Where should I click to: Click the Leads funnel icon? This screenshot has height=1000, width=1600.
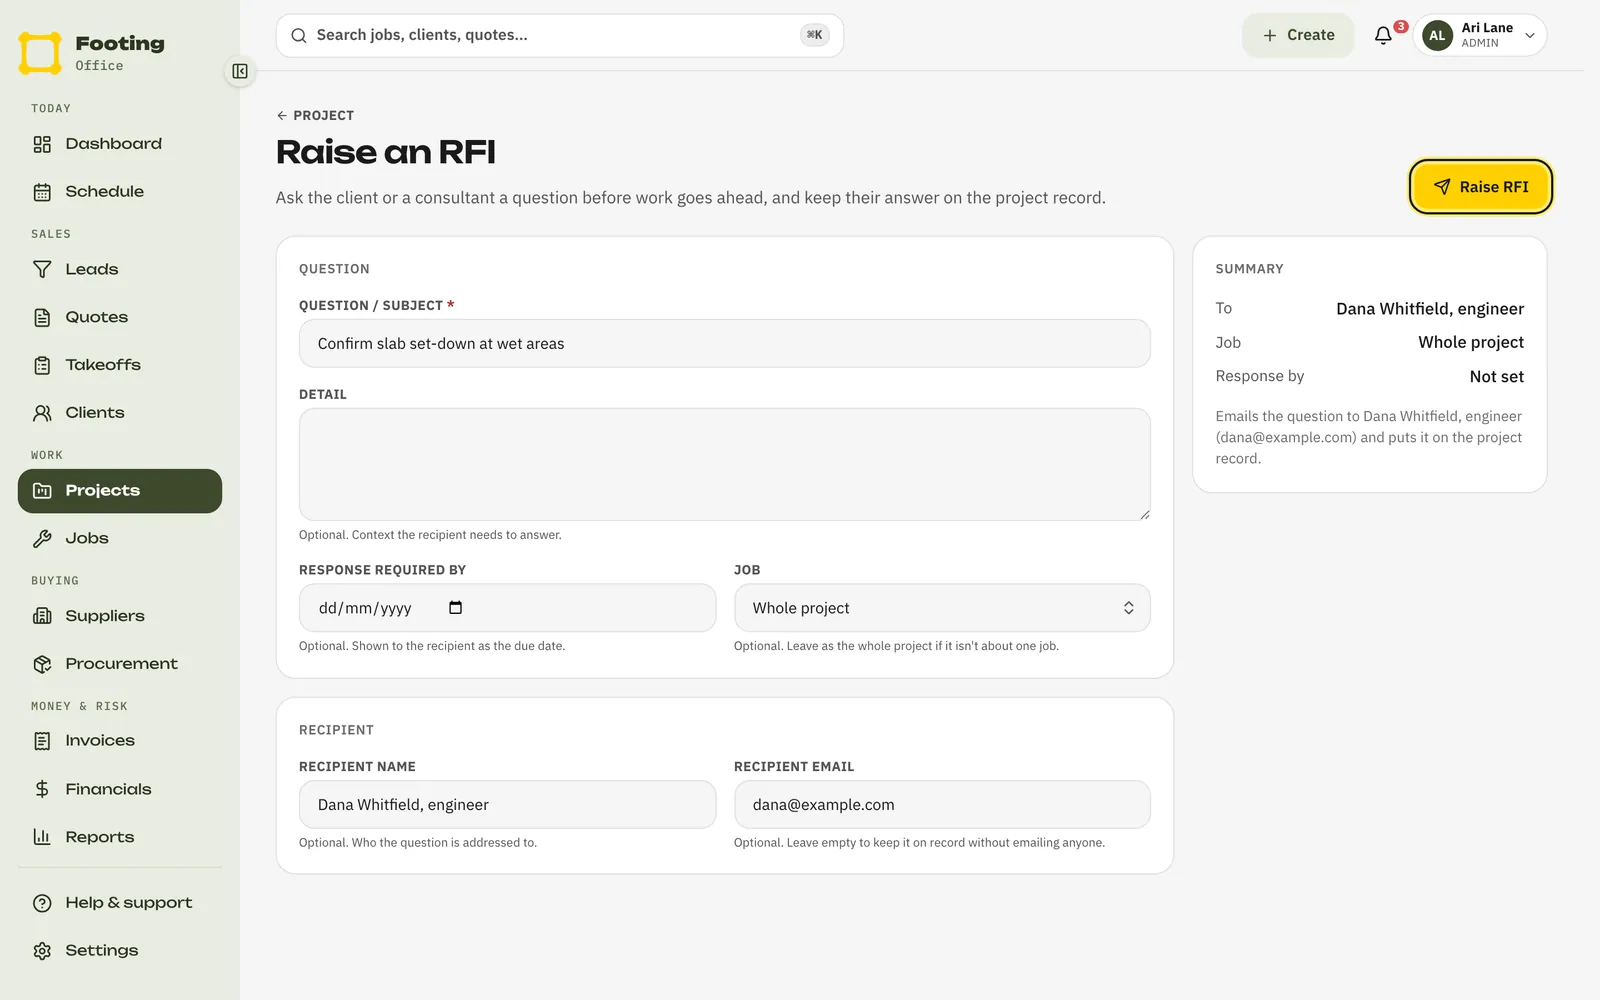point(42,270)
